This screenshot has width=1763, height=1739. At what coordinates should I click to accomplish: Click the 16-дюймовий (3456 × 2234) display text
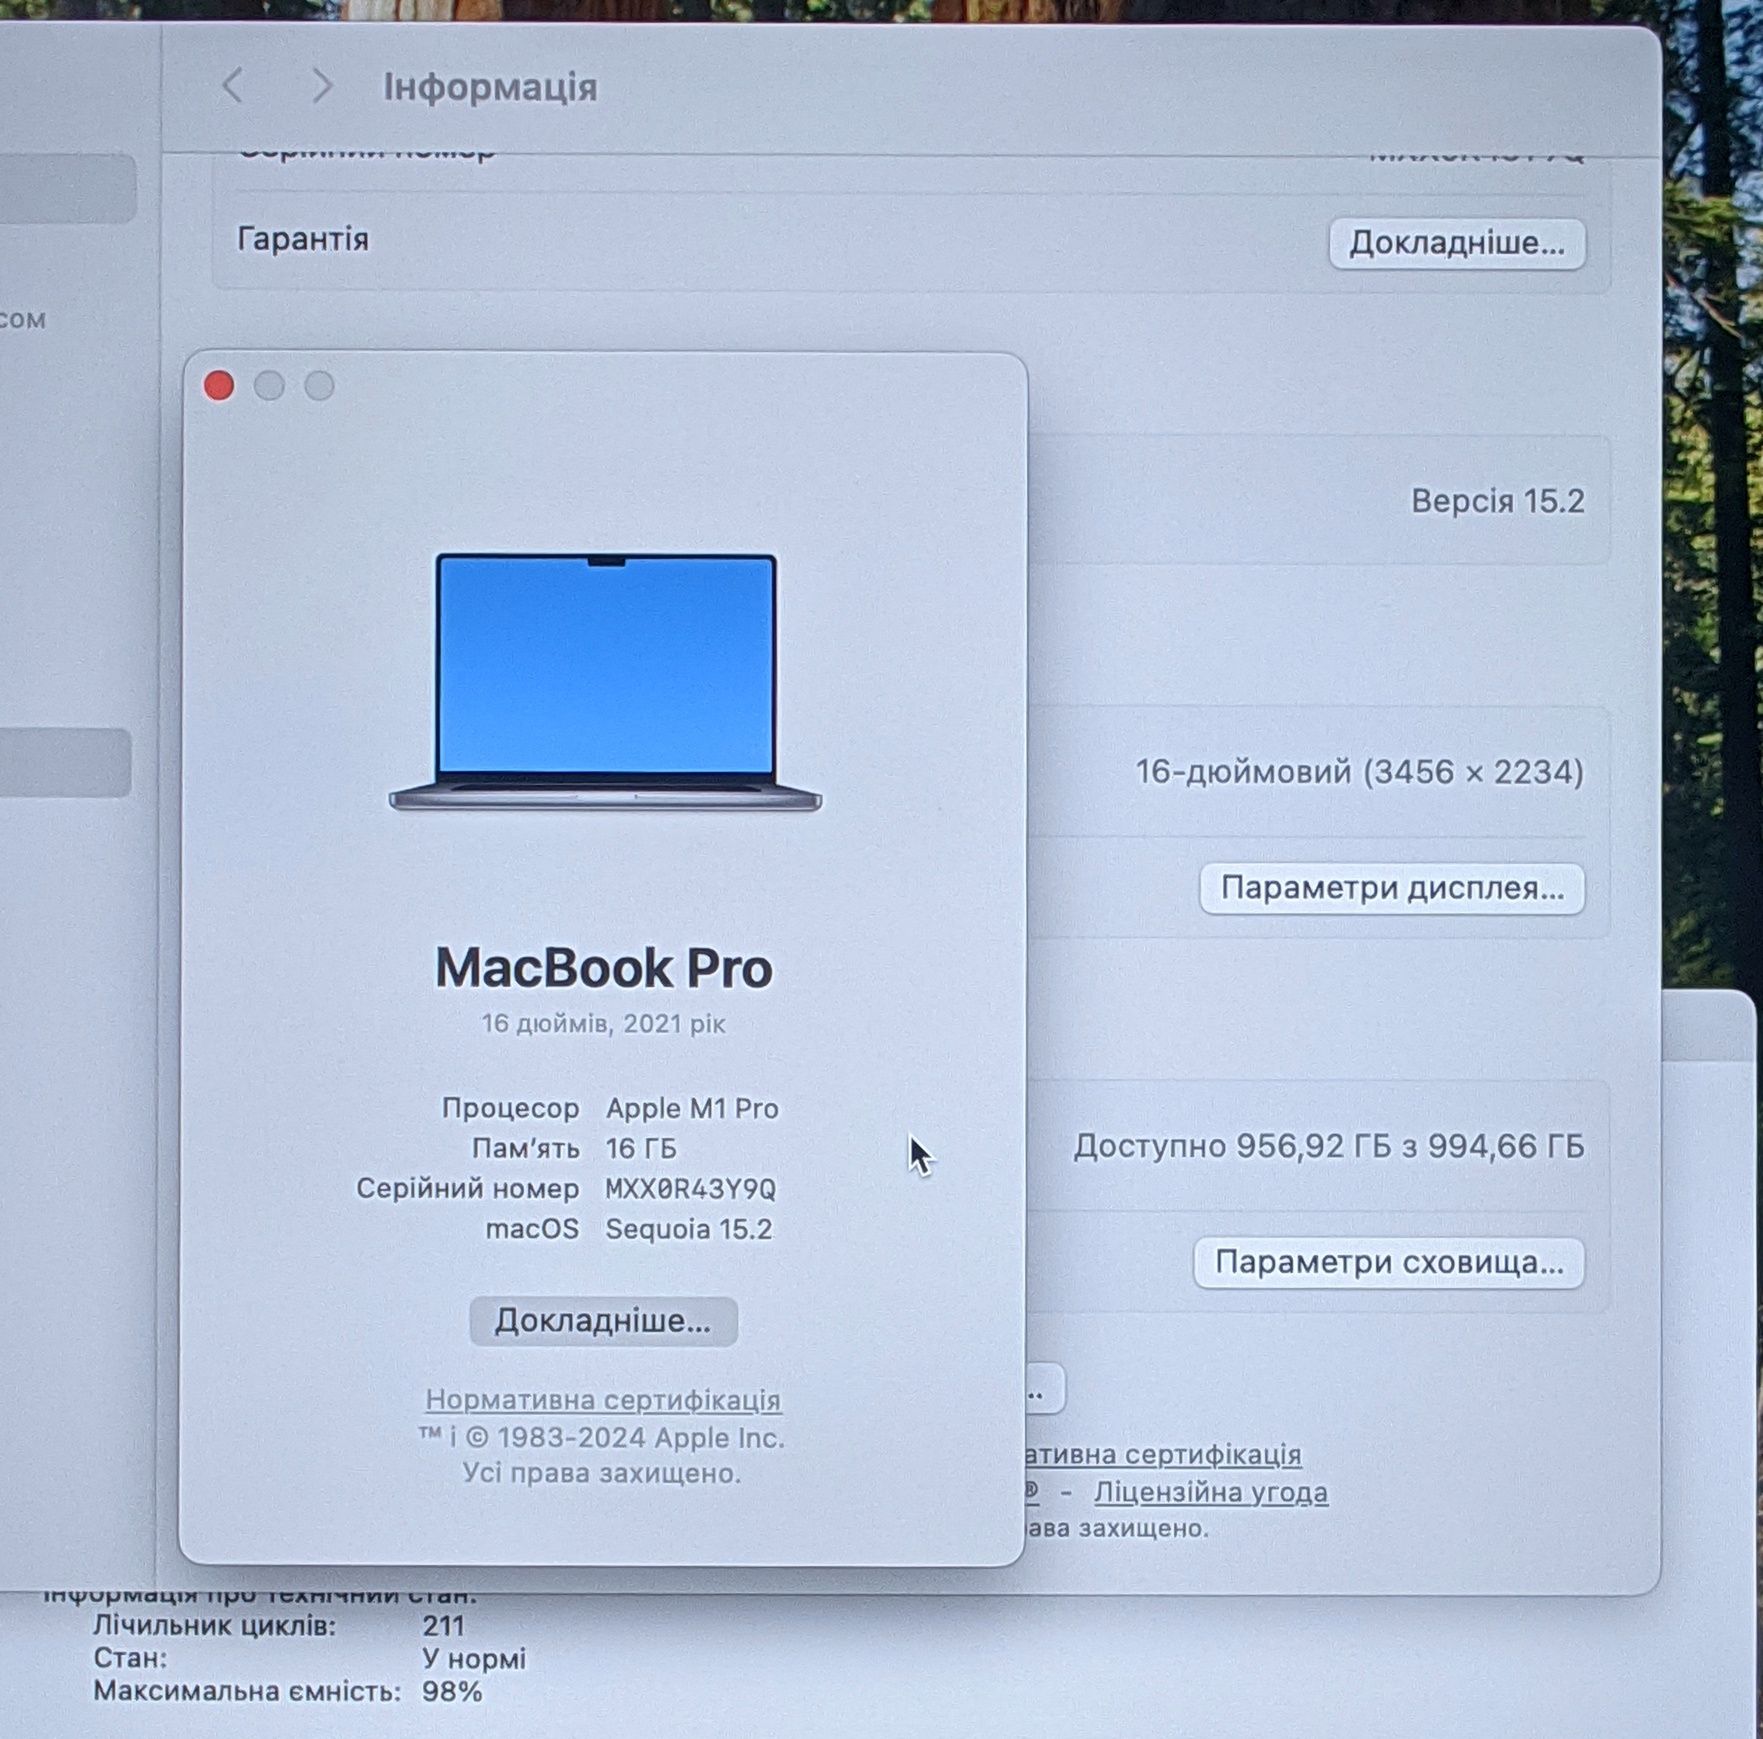(x=1359, y=772)
